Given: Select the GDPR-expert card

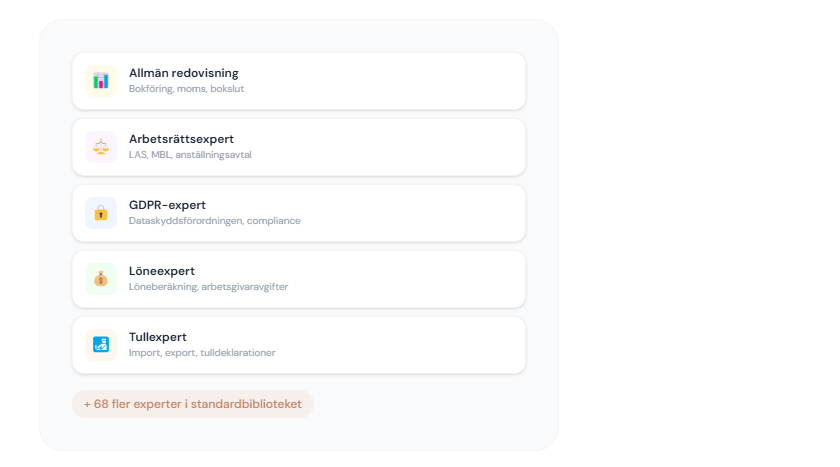Looking at the screenshot, I should [x=400, y=213].
